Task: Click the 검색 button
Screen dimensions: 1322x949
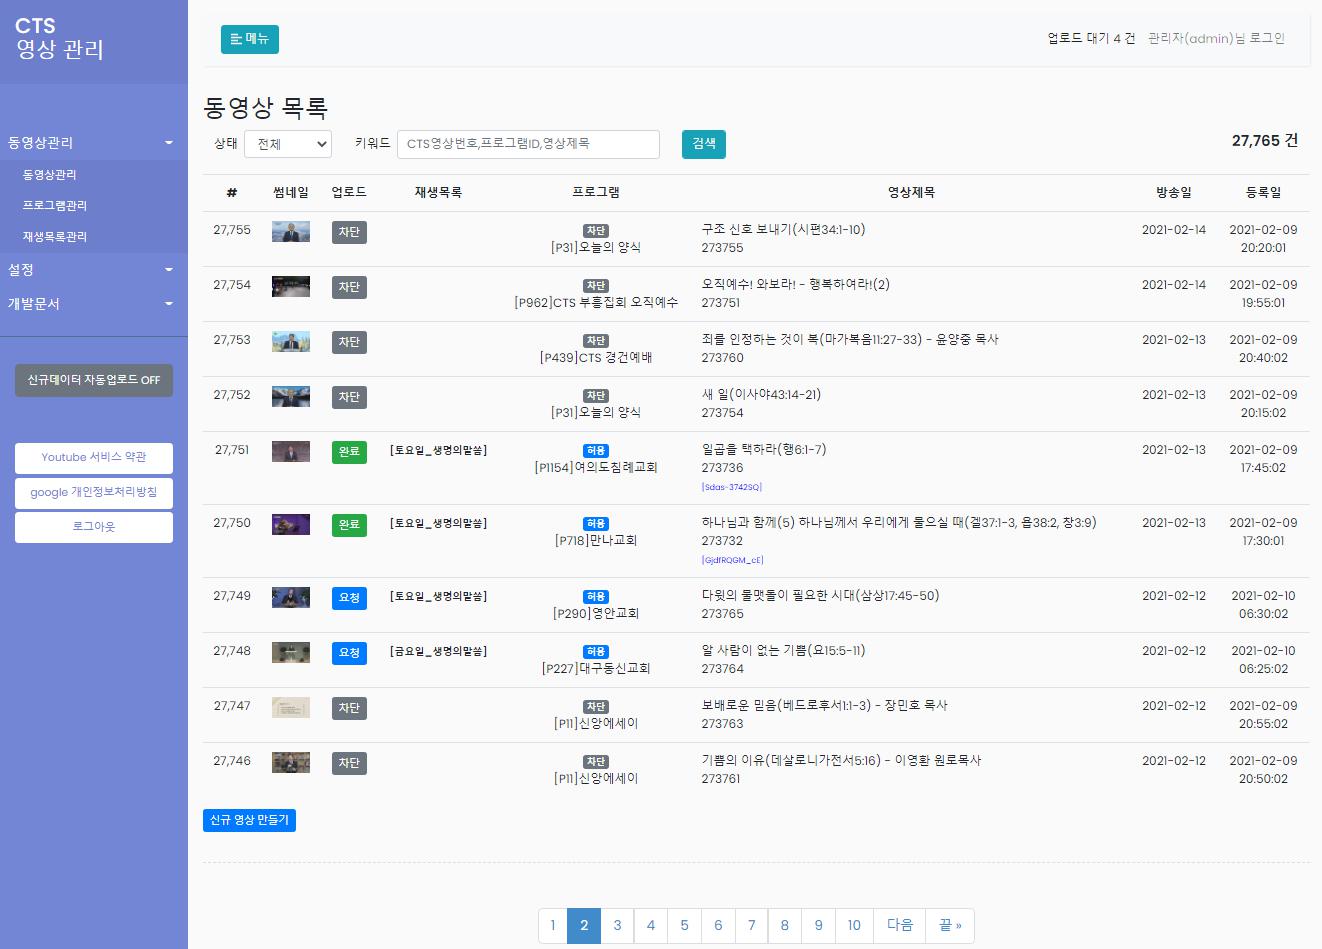Action: (704, 144)
